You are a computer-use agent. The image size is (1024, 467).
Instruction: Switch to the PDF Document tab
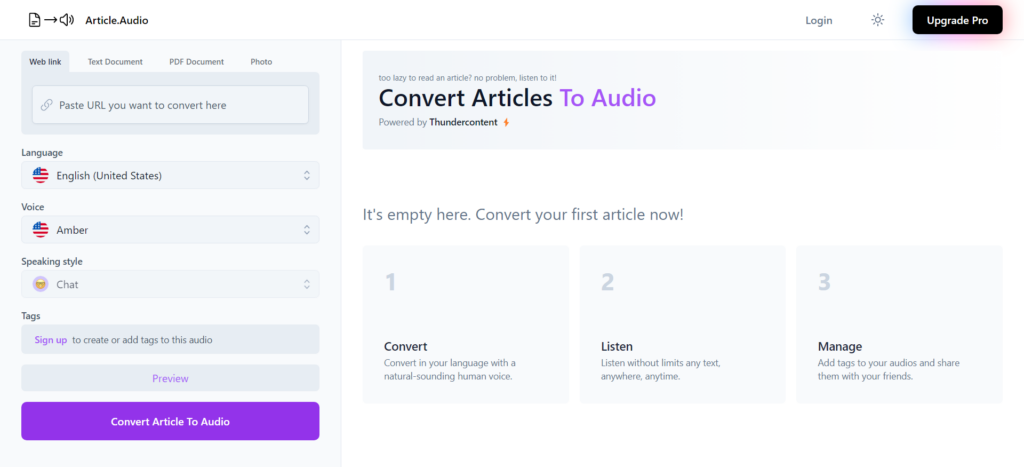coord(195,62)
